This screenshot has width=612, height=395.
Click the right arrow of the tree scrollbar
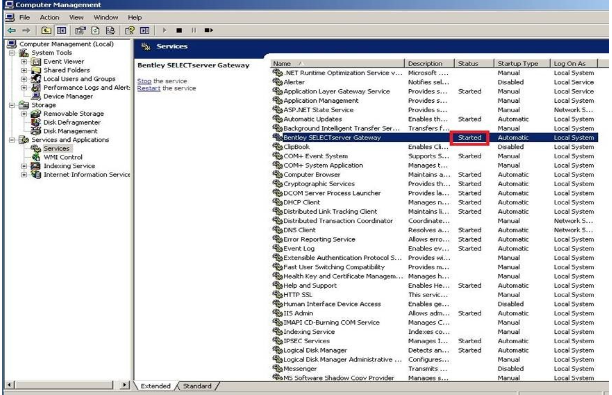click(x=124, y=385)
